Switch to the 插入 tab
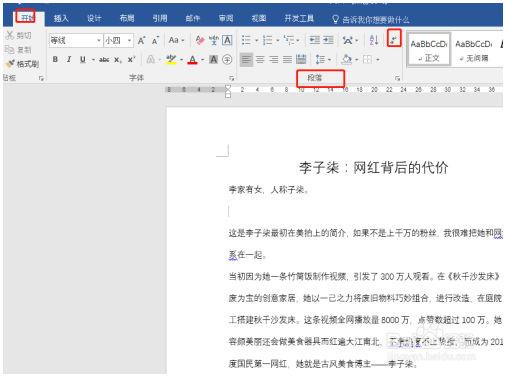The width and height of the screenshot is (506, 377). click(x=61, y=18)
